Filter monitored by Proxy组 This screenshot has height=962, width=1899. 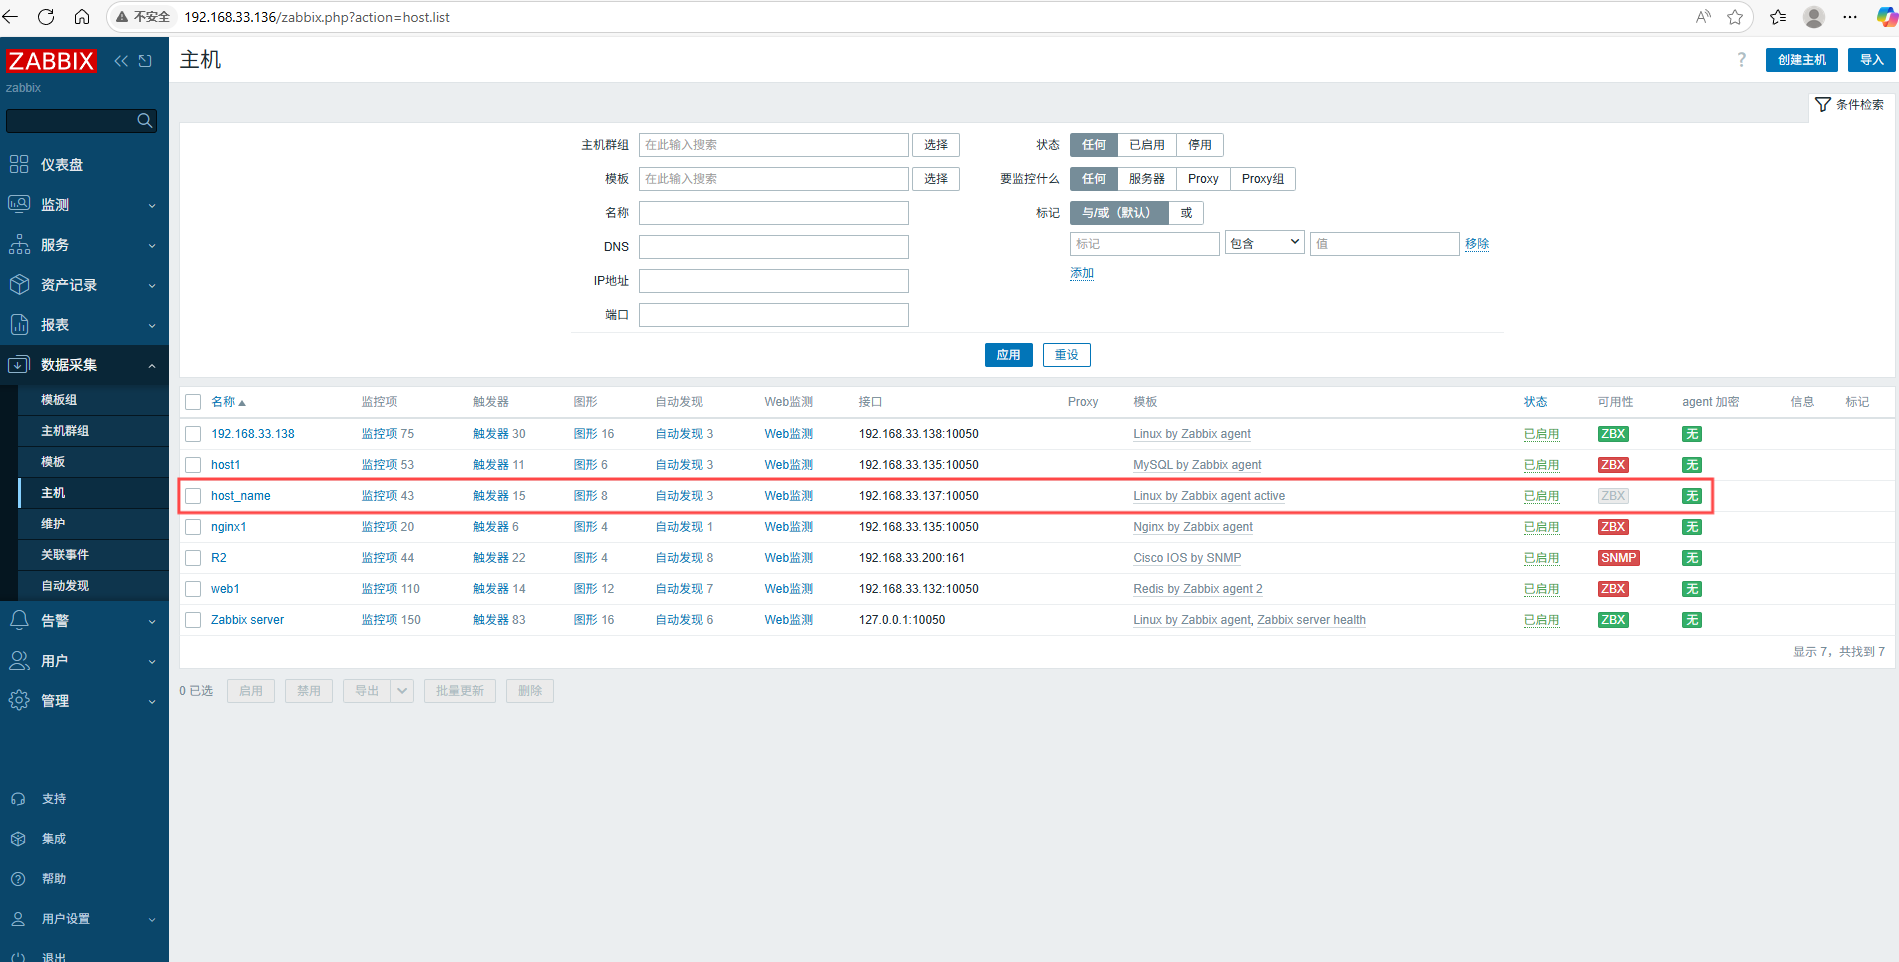point(1262,179)
